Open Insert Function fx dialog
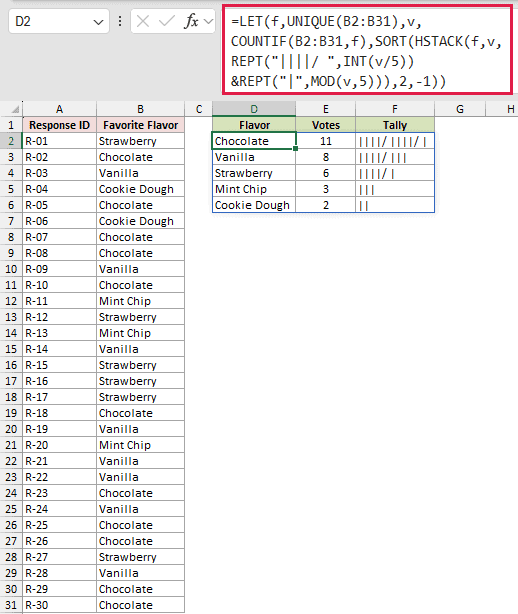518x614 pixels. click(191, 21)
